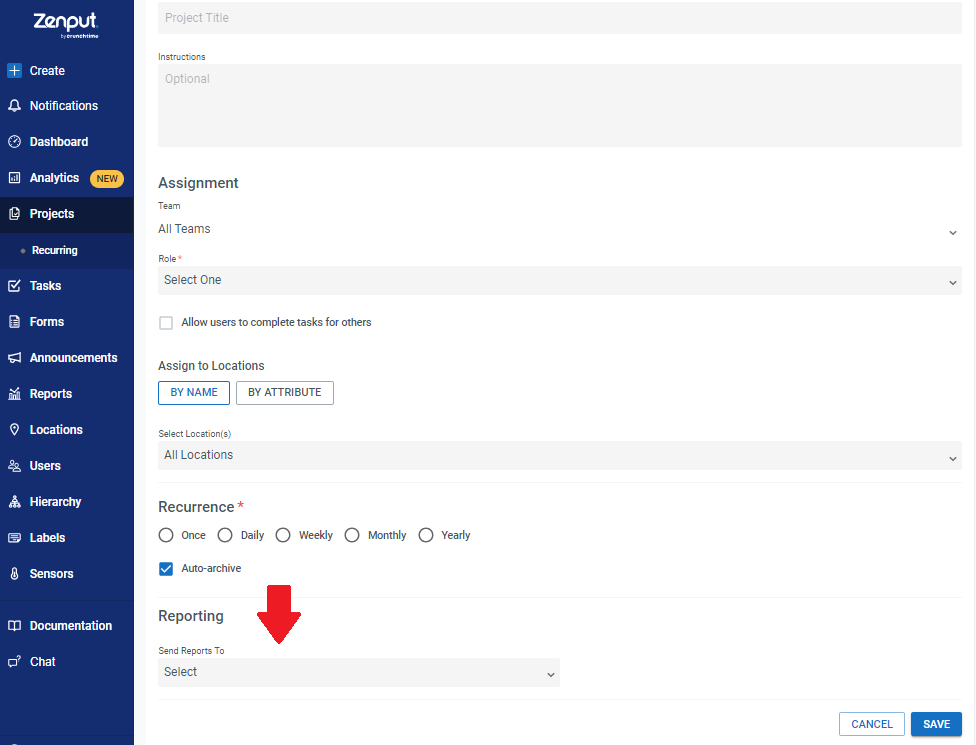
Task: Go to Notifications in the sidebar
Action: (x=63, y=106)
